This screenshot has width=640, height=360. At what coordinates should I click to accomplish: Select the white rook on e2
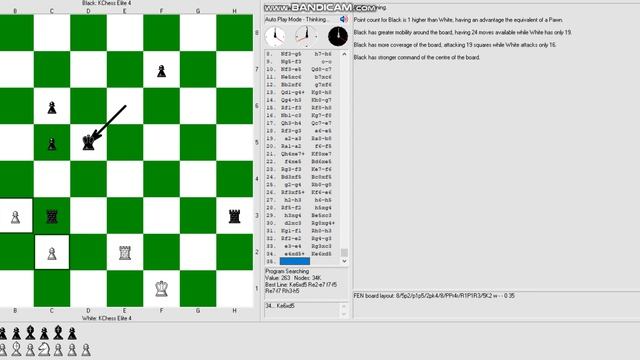pyautogui.click(x=125, y=253)
